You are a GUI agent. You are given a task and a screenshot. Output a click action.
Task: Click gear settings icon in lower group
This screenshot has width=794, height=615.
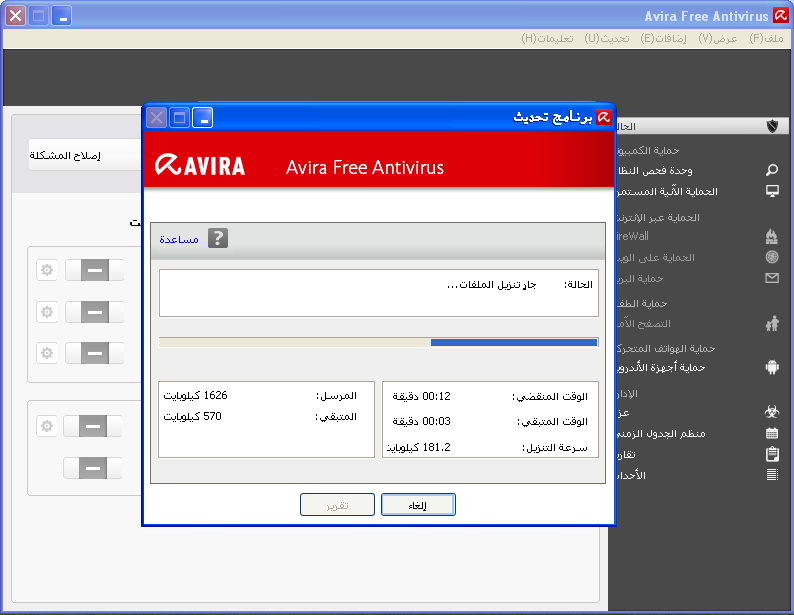point(47,426)
